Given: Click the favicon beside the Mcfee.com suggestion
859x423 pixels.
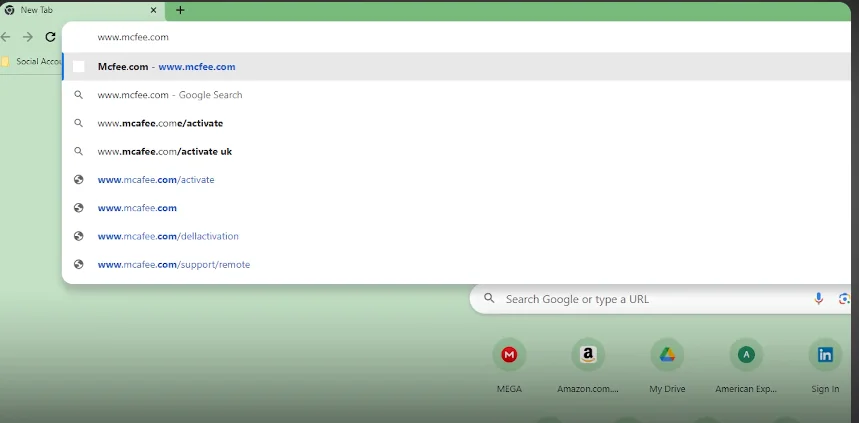Looking at the screenshot, I should (x=78, y=67).
